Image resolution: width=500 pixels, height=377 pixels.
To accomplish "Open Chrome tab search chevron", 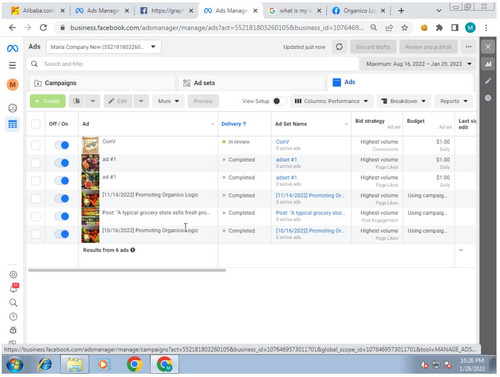I will pyautogui.click(x=439, y=11).
